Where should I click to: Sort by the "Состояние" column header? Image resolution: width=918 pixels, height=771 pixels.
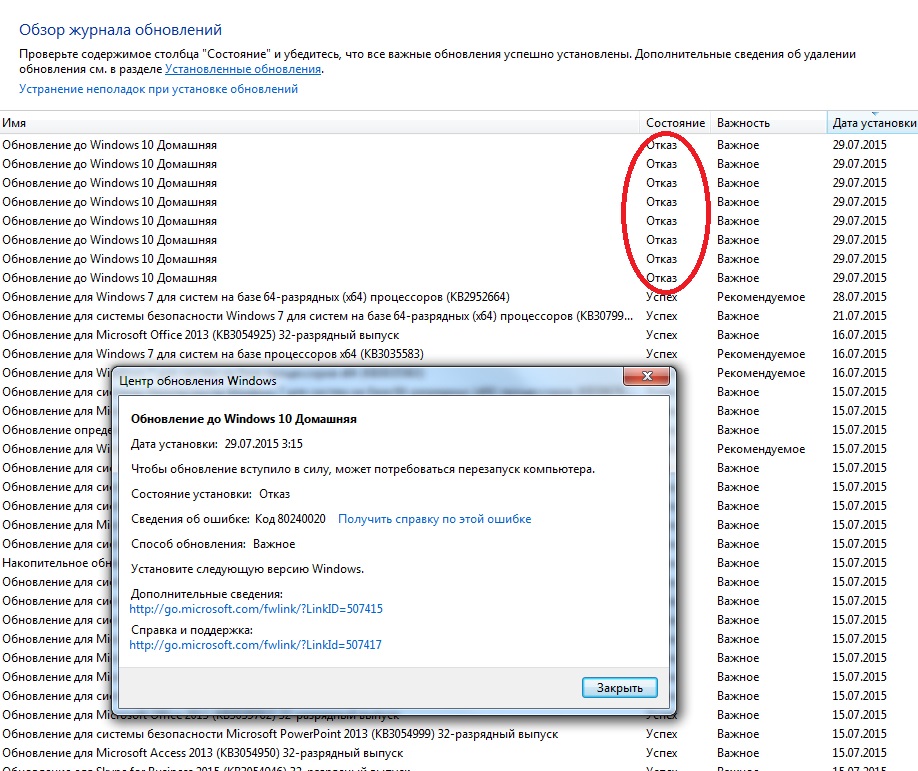pyautogui.click(x=675, y=123)
